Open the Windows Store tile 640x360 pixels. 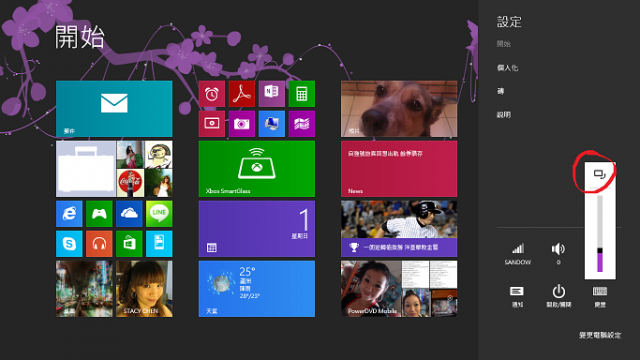[129, 244]
